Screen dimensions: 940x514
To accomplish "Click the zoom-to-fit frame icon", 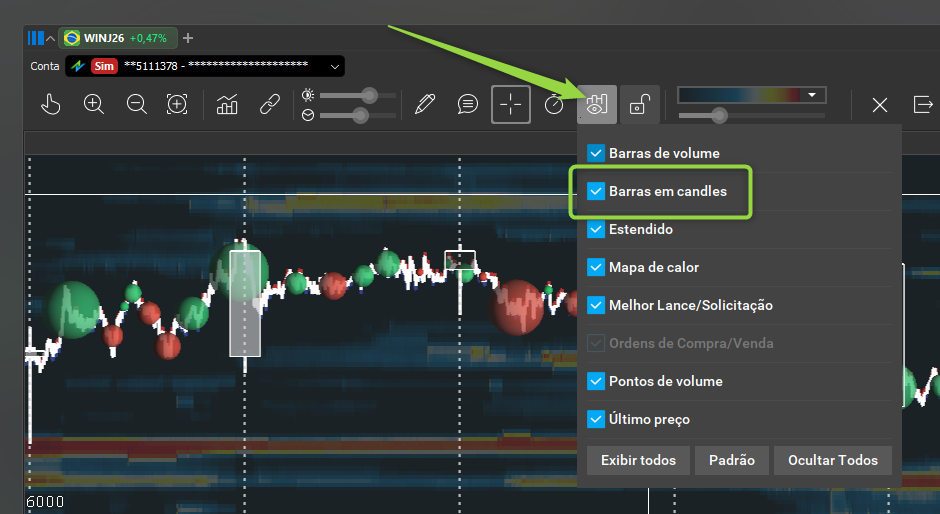I will [177, 104].
